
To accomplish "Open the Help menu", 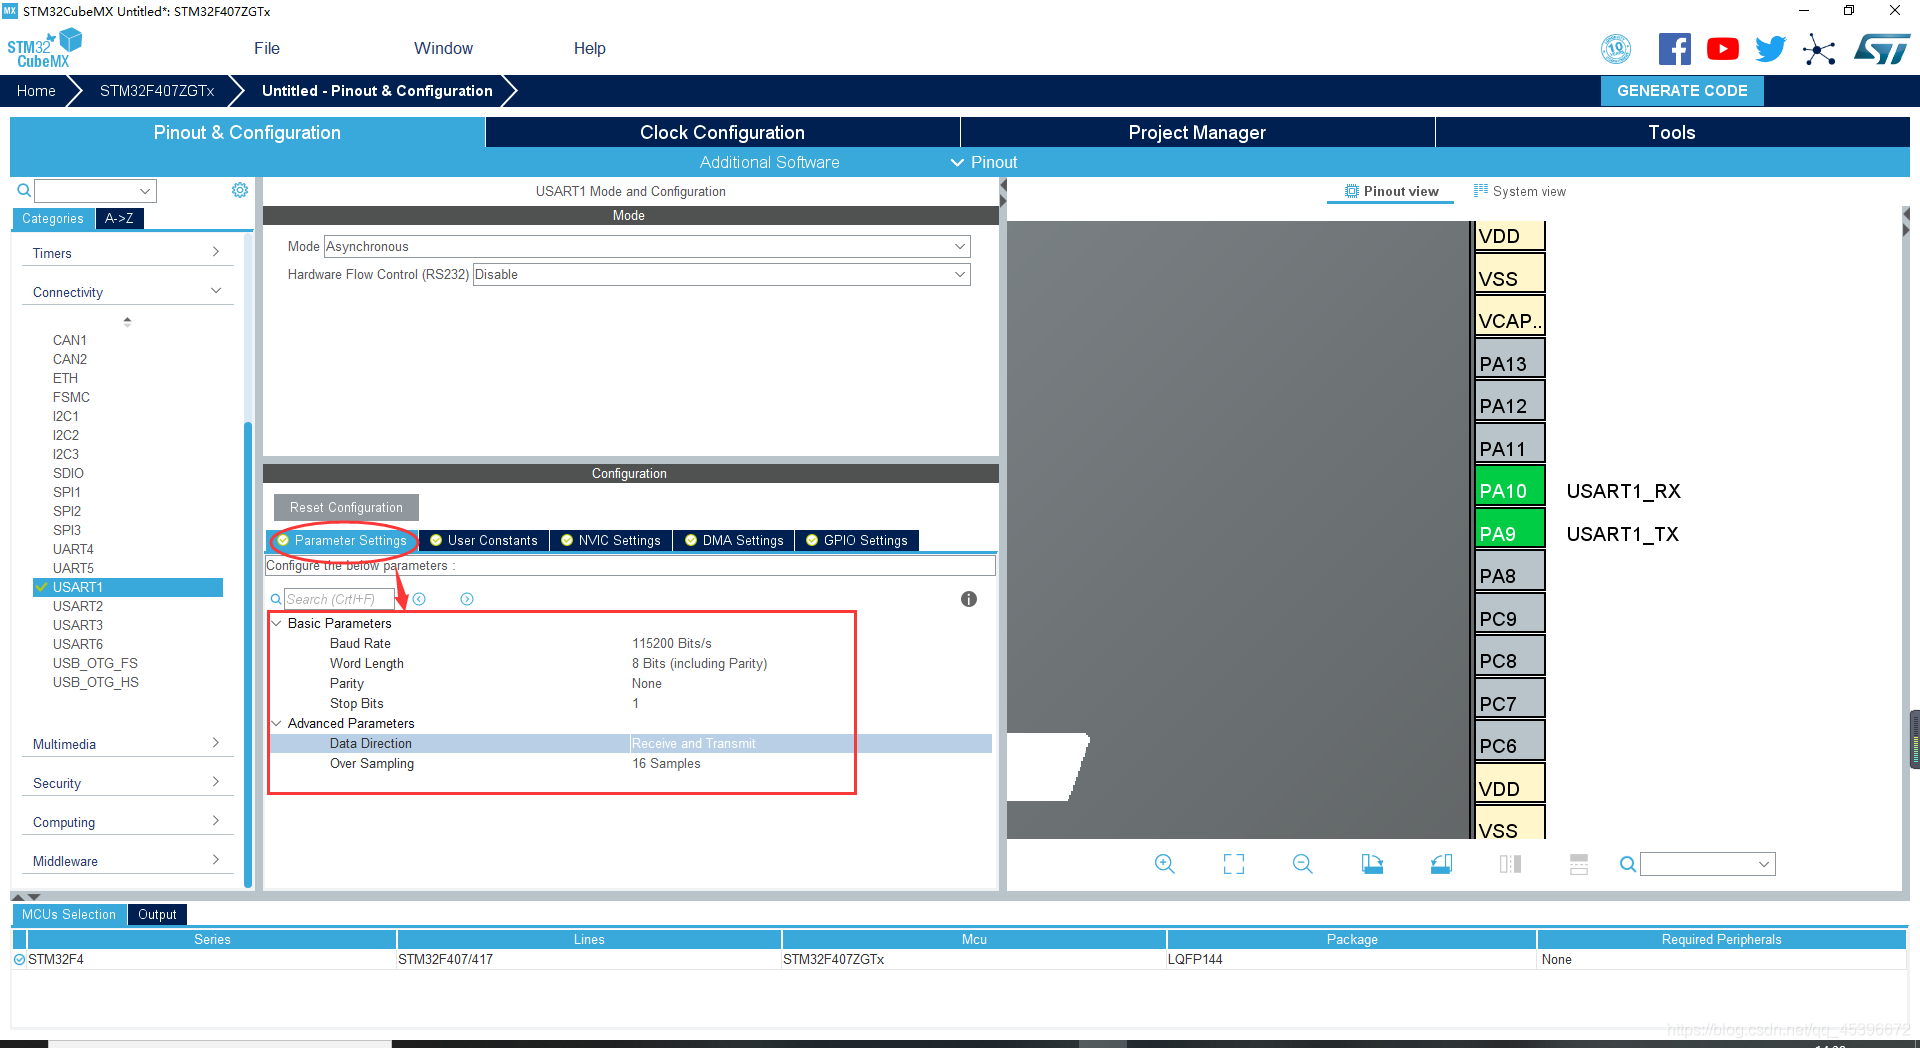I will pos(589,48).
